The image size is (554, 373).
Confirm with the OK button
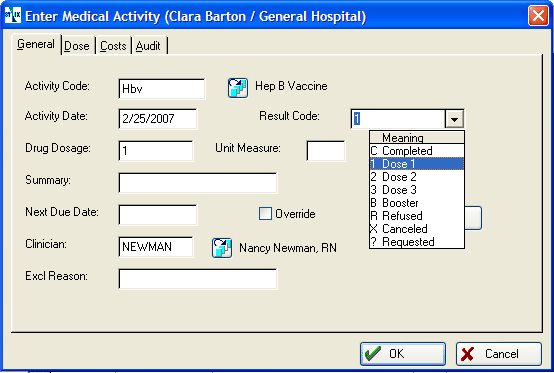[x=403, y=354]
